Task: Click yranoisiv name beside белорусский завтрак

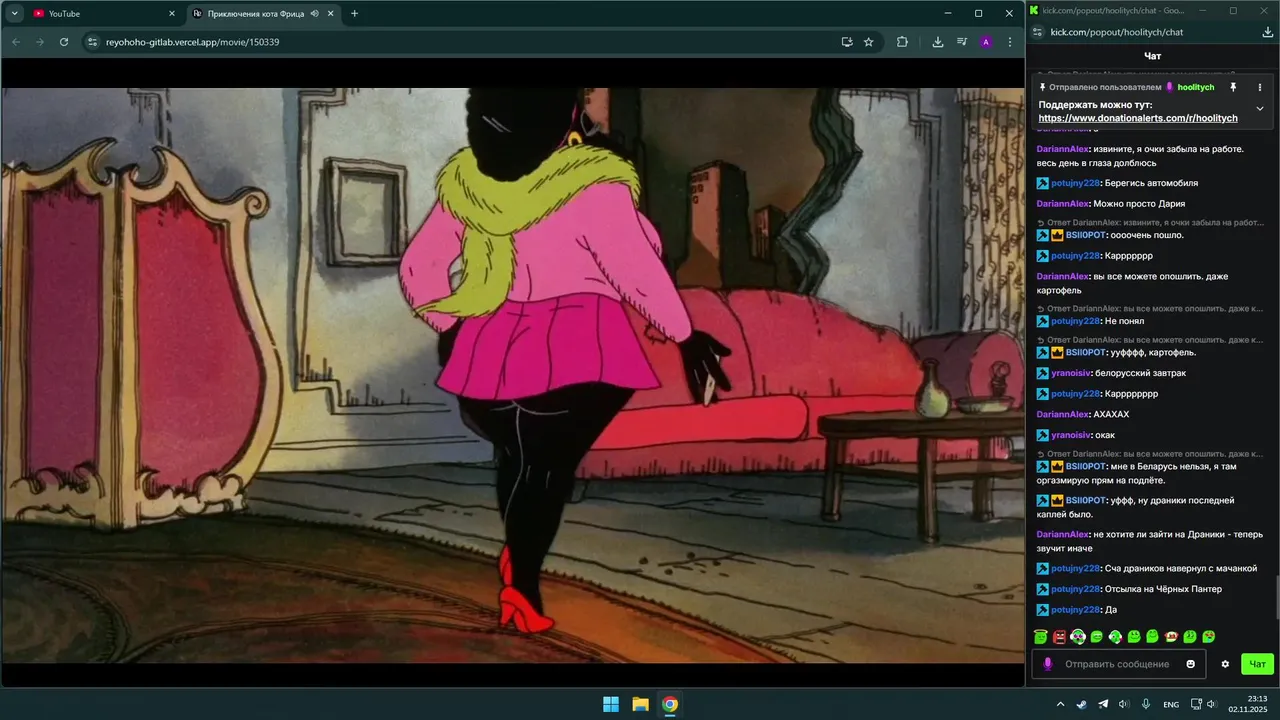Action: coord(1071,373)
